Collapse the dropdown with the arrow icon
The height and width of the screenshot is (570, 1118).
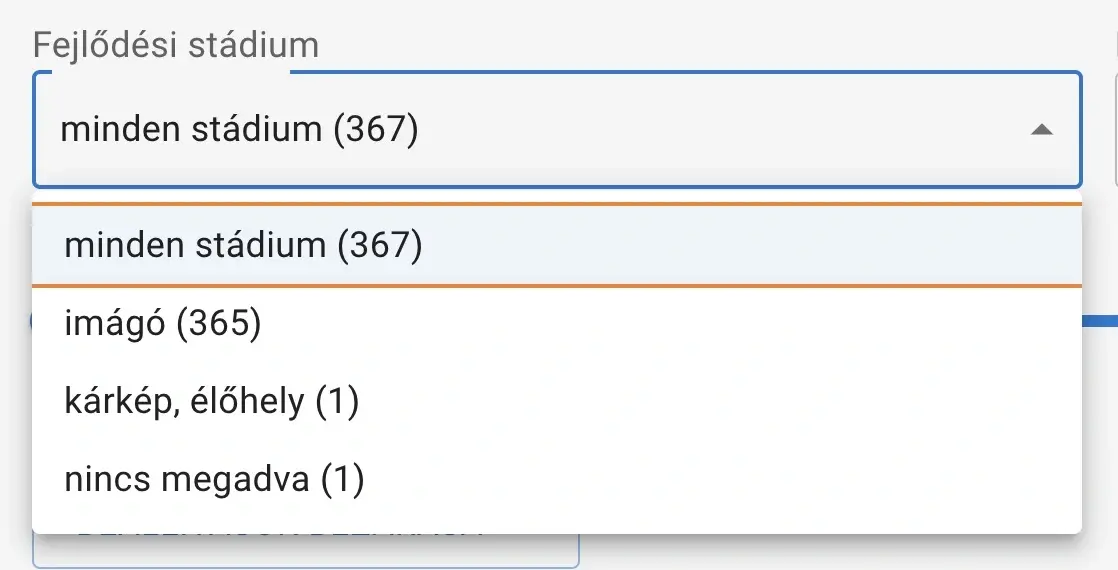[1041, 130]
